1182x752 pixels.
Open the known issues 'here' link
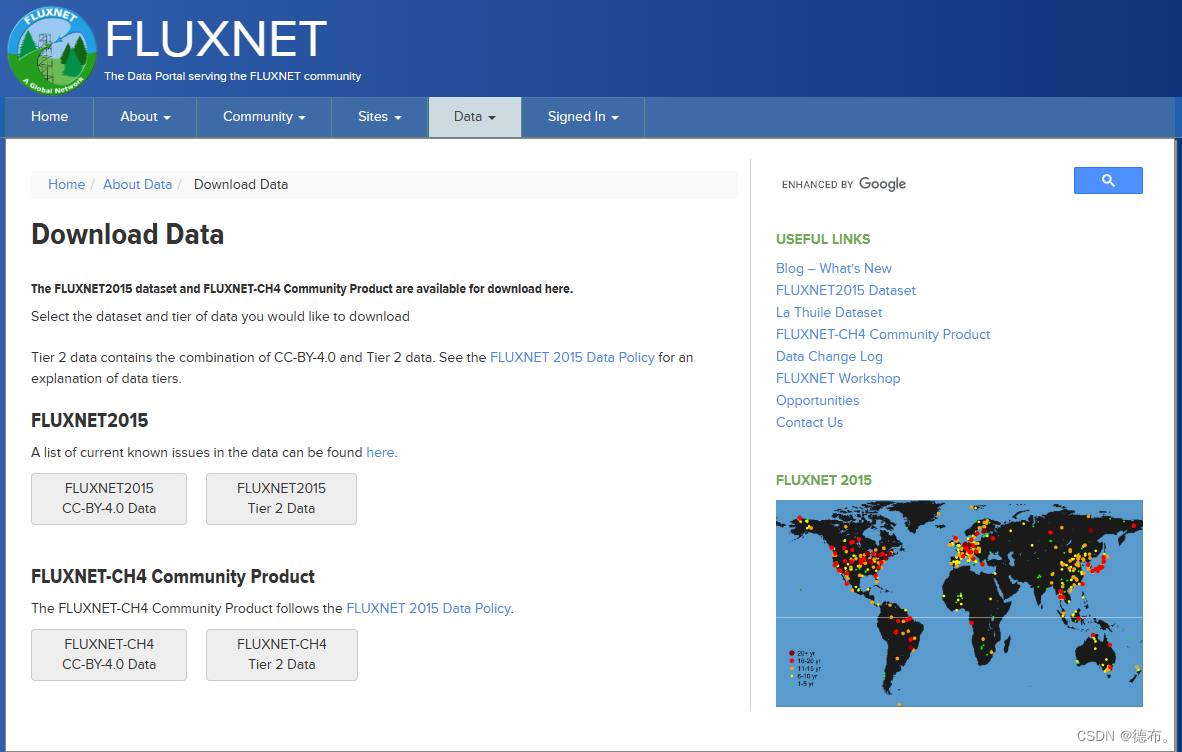[x=380, y=453]
